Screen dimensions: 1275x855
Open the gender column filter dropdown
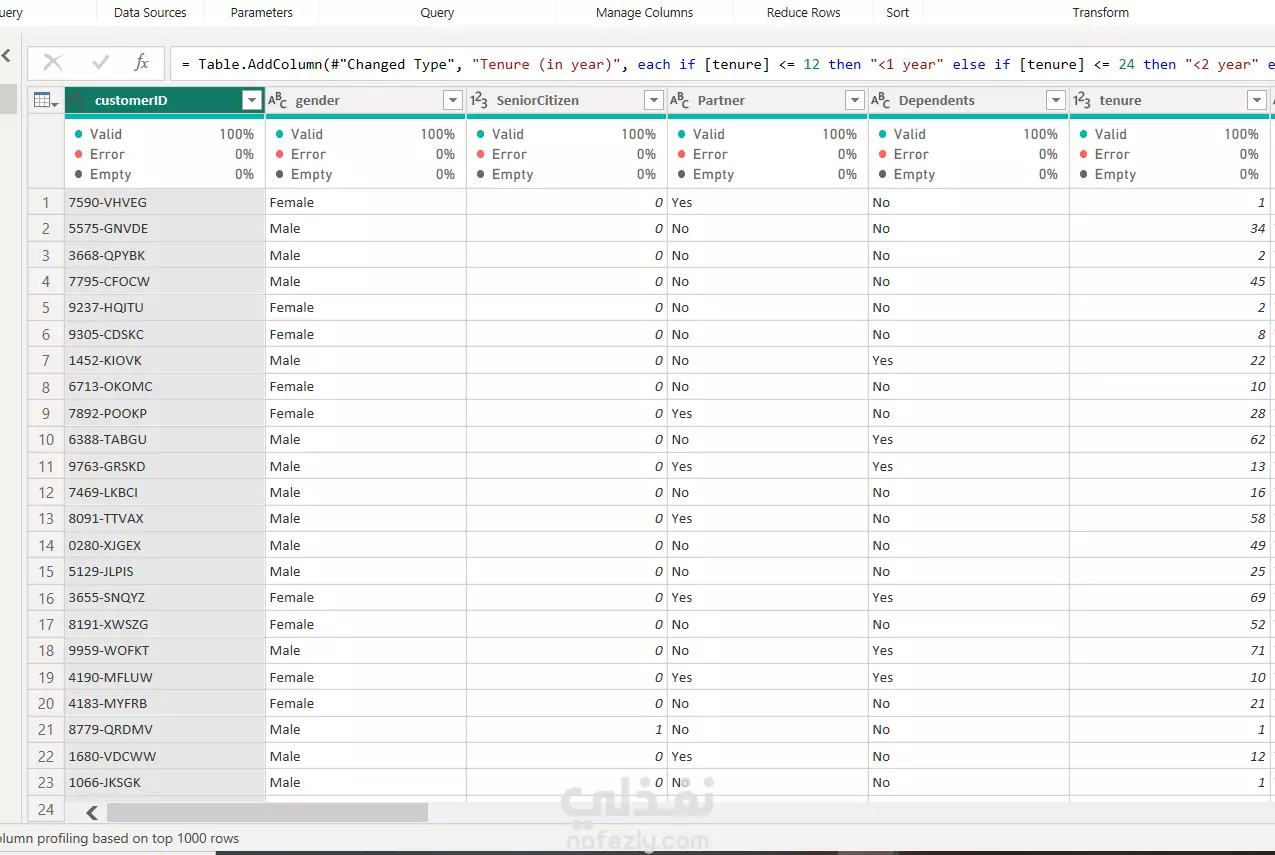(453, 100)
